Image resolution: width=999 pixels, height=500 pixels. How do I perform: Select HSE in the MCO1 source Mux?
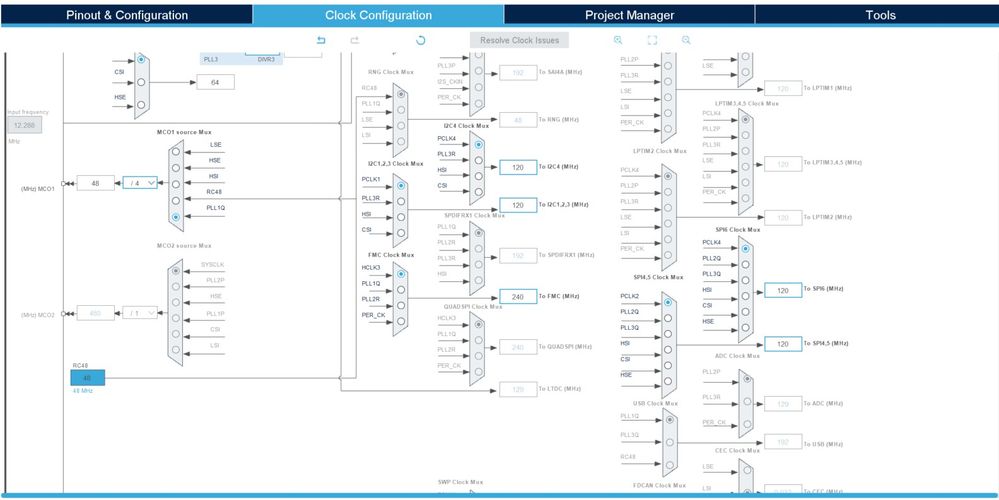click(x=176, y=168)
